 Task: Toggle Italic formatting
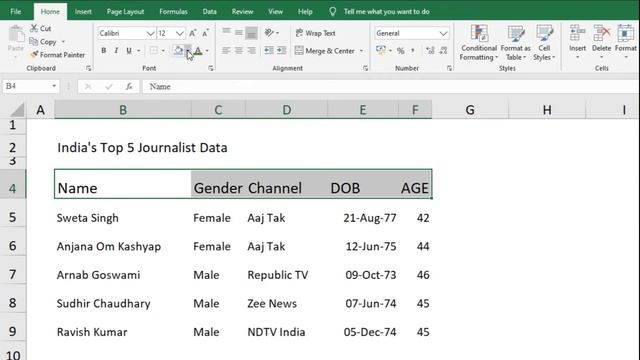[116, 51]
